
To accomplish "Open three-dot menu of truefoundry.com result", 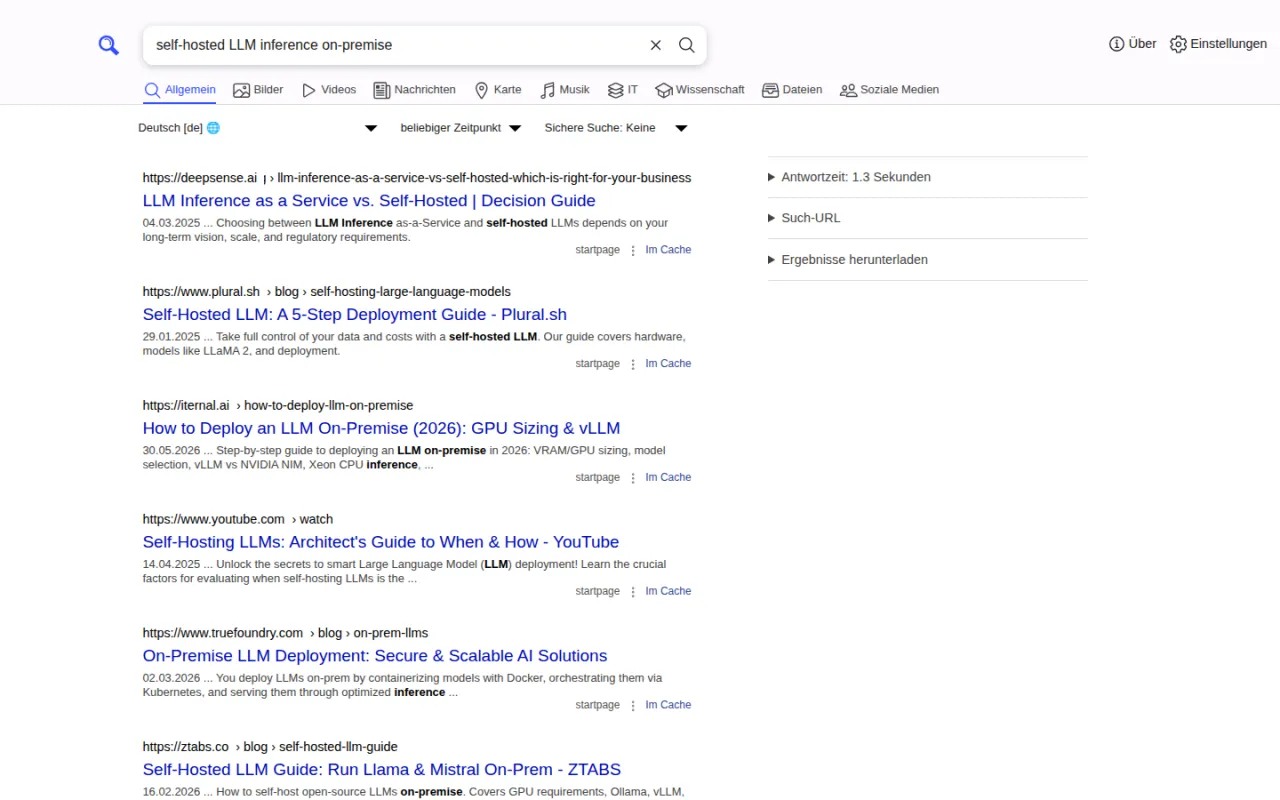I will [x=633, y=706].
